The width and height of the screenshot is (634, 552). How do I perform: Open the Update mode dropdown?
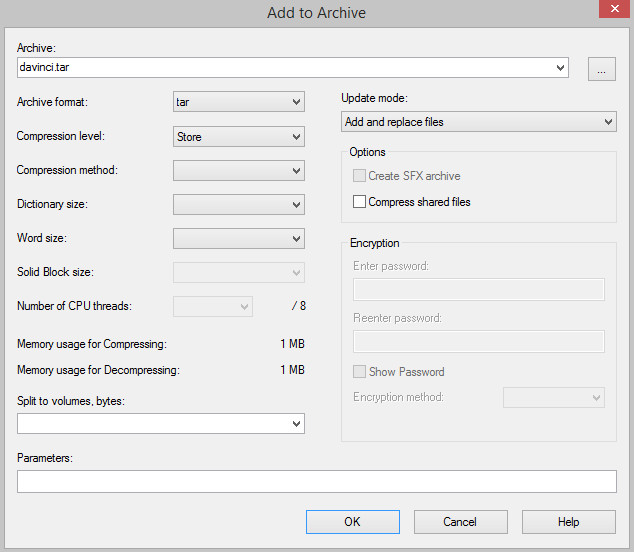478,122
